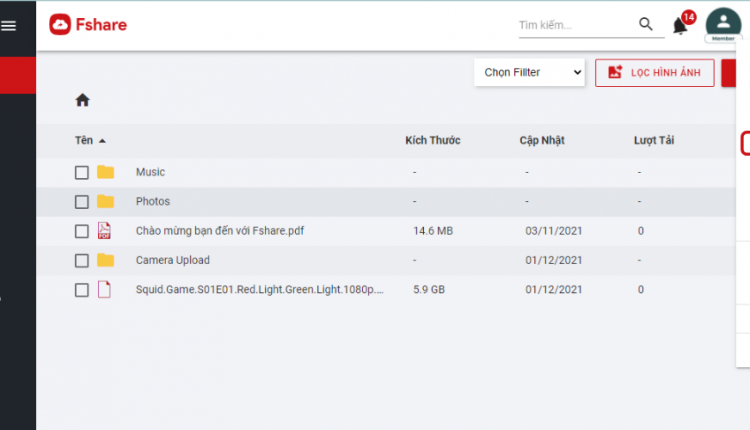This screenshot has width=750, height=430.
Task: Click the Squid.Game file icon
Action: pos(104,289)
